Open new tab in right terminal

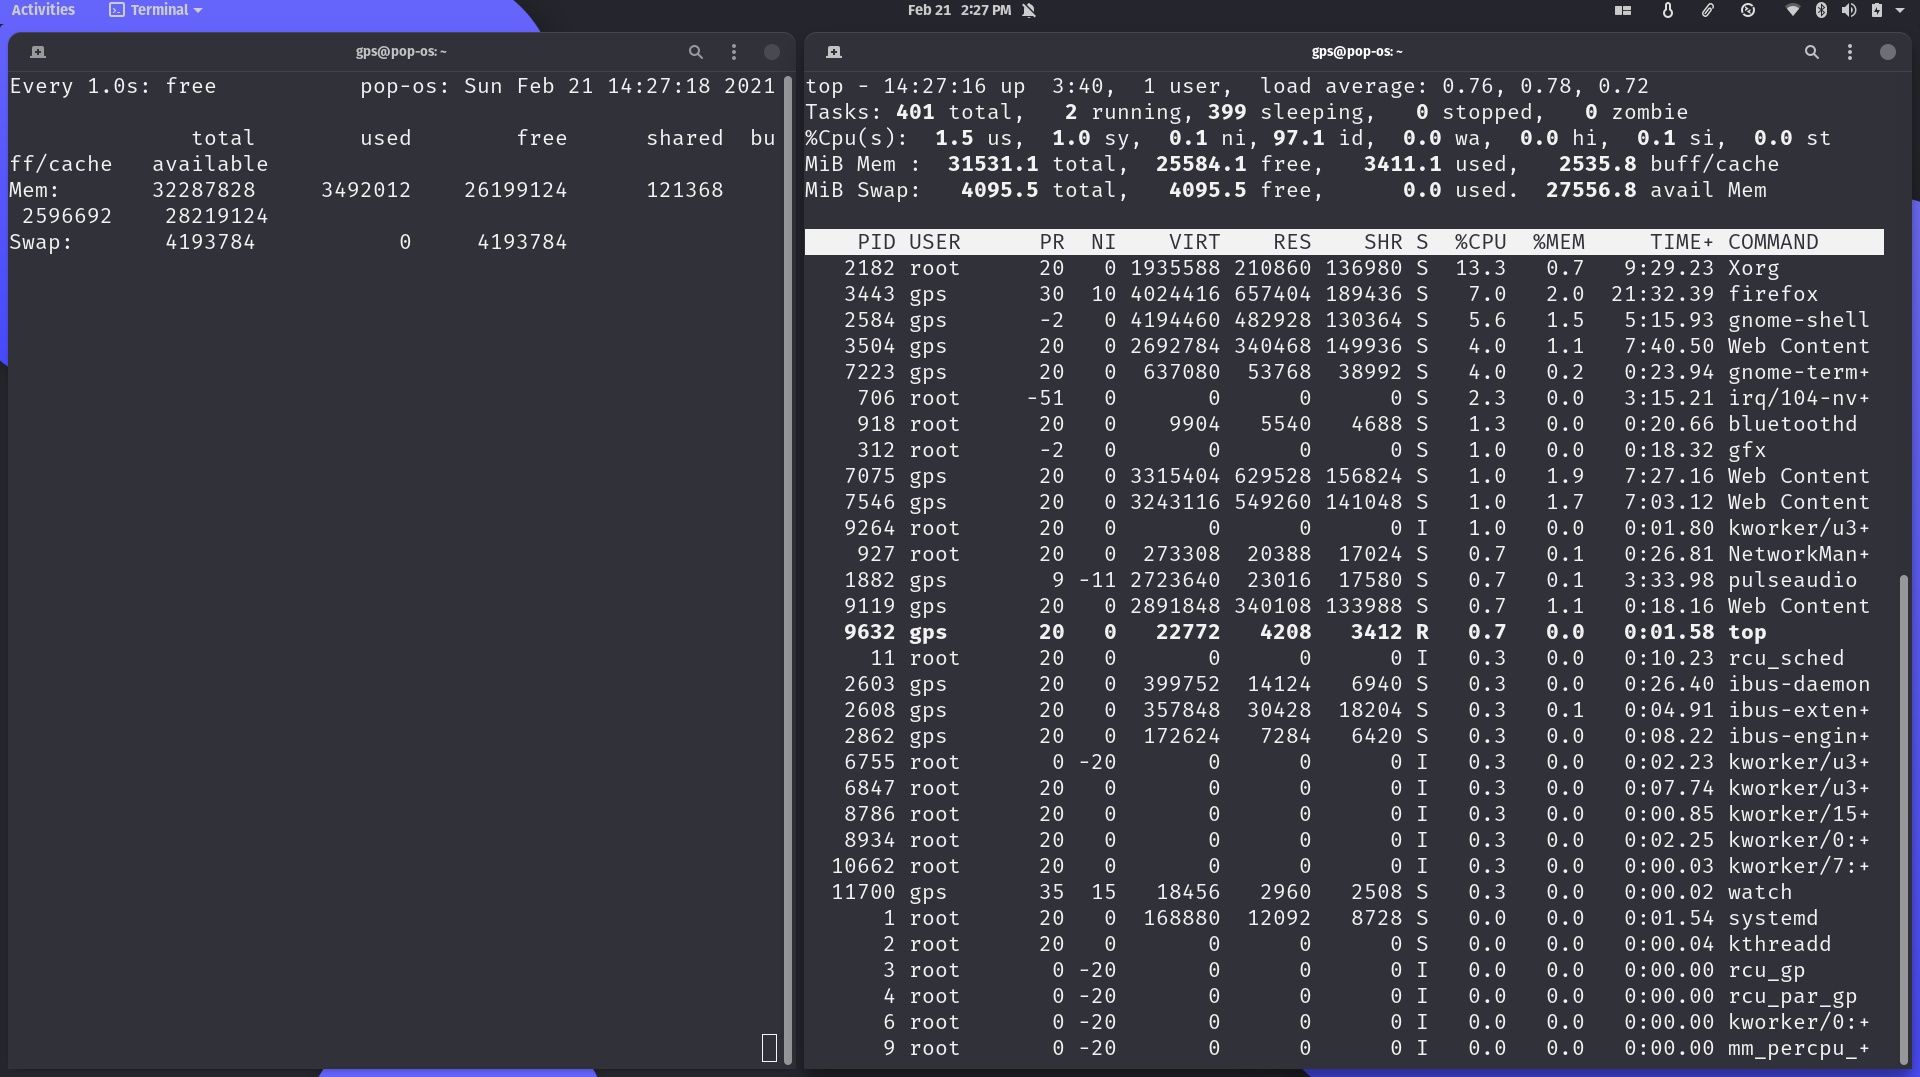pos(834,52)
